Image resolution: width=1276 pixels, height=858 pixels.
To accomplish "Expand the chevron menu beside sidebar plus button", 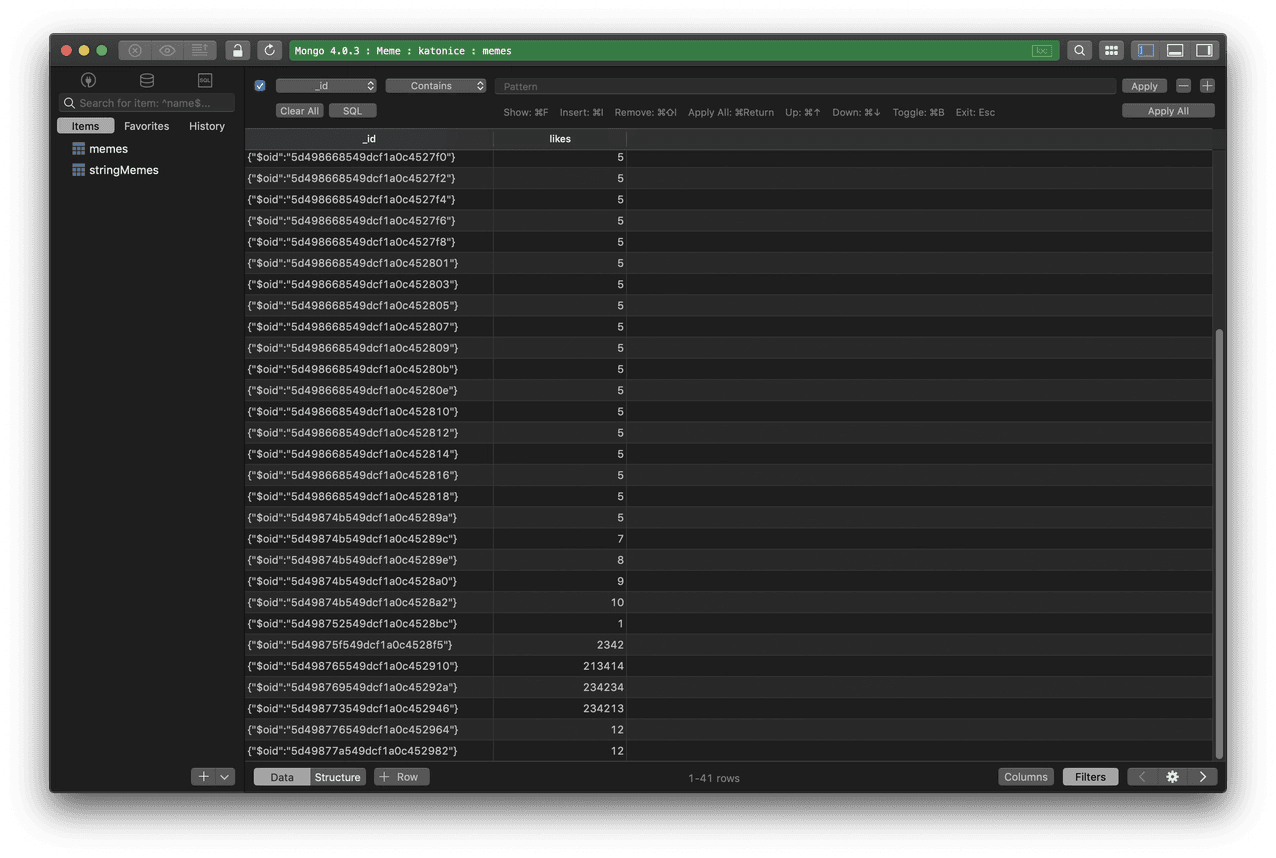I will pyautogui.click(x=225, y=777).
